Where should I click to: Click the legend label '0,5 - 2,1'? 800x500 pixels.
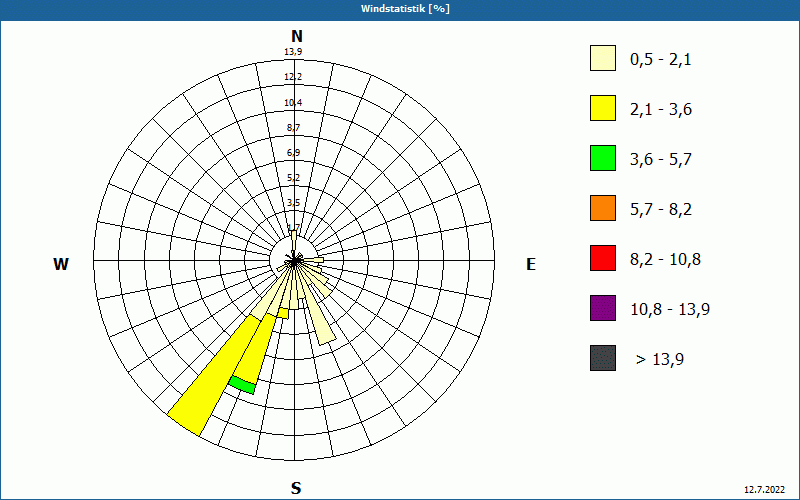pyautogui.click(x=661, y=60)
